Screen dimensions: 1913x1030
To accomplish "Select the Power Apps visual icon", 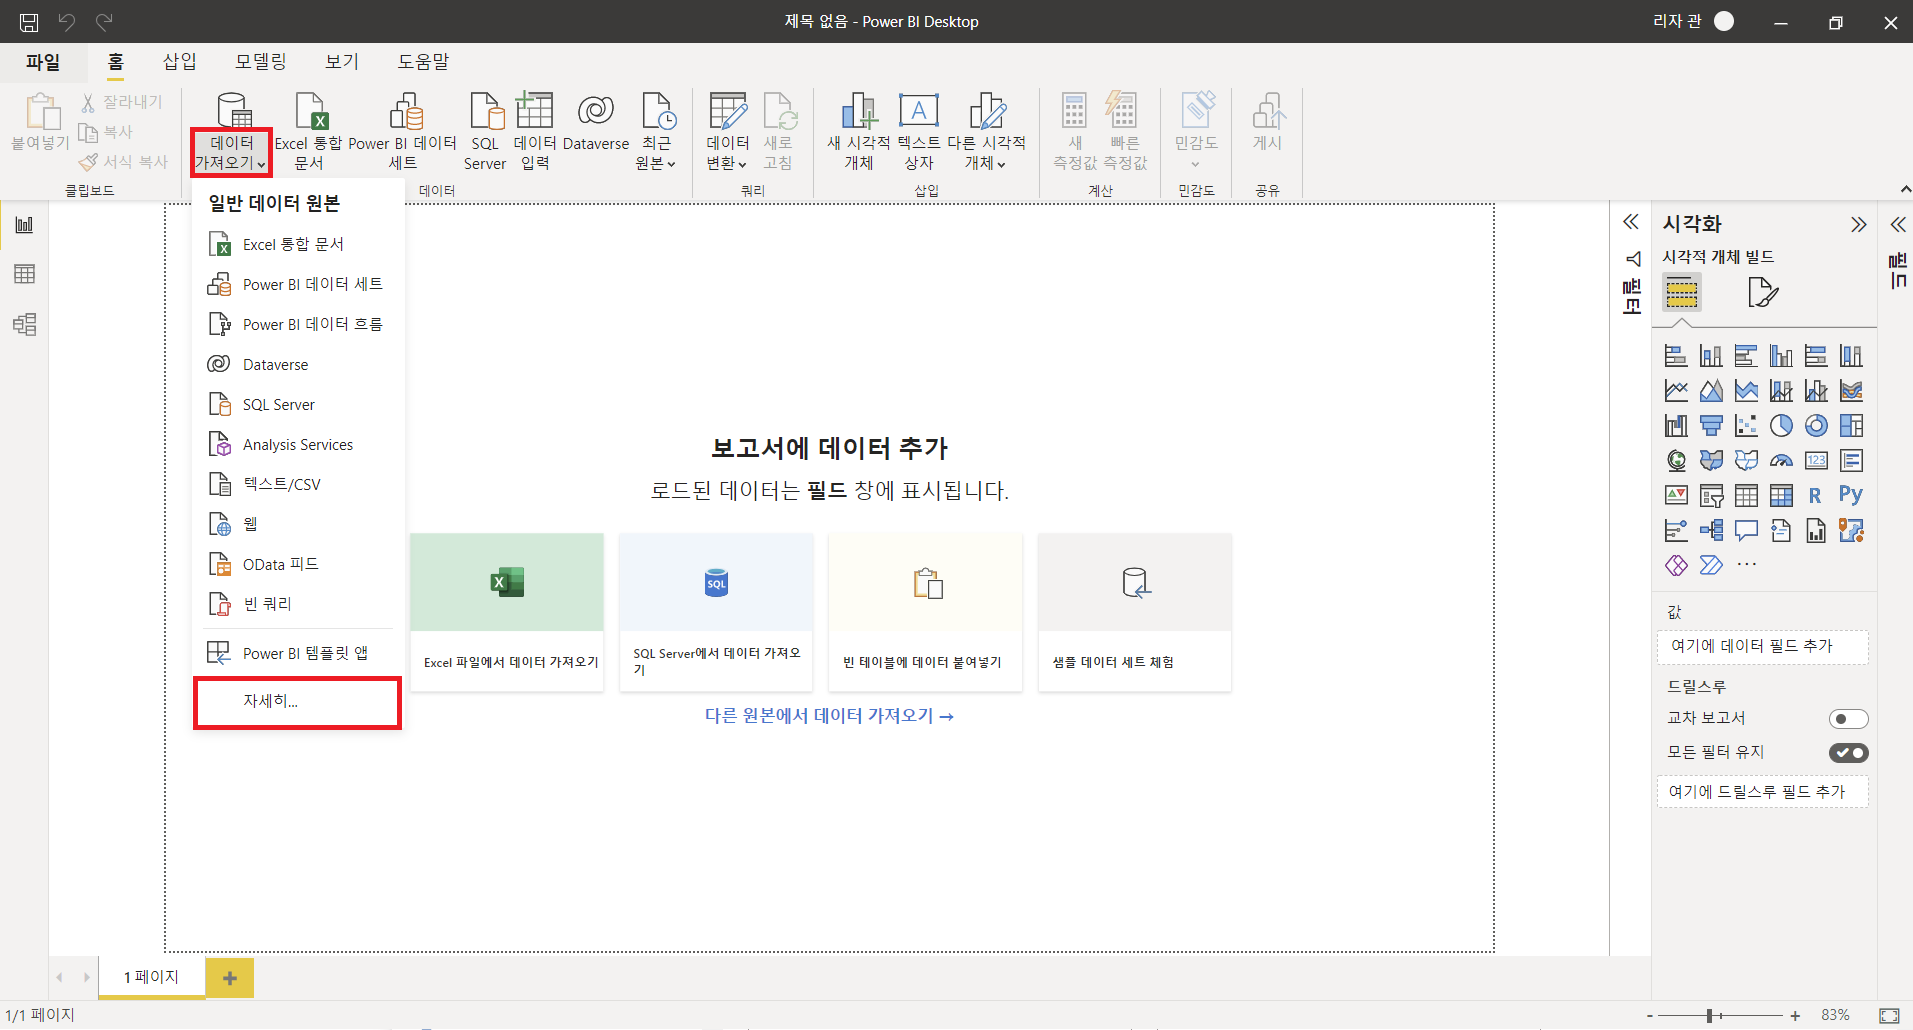I will (1676, 565).
